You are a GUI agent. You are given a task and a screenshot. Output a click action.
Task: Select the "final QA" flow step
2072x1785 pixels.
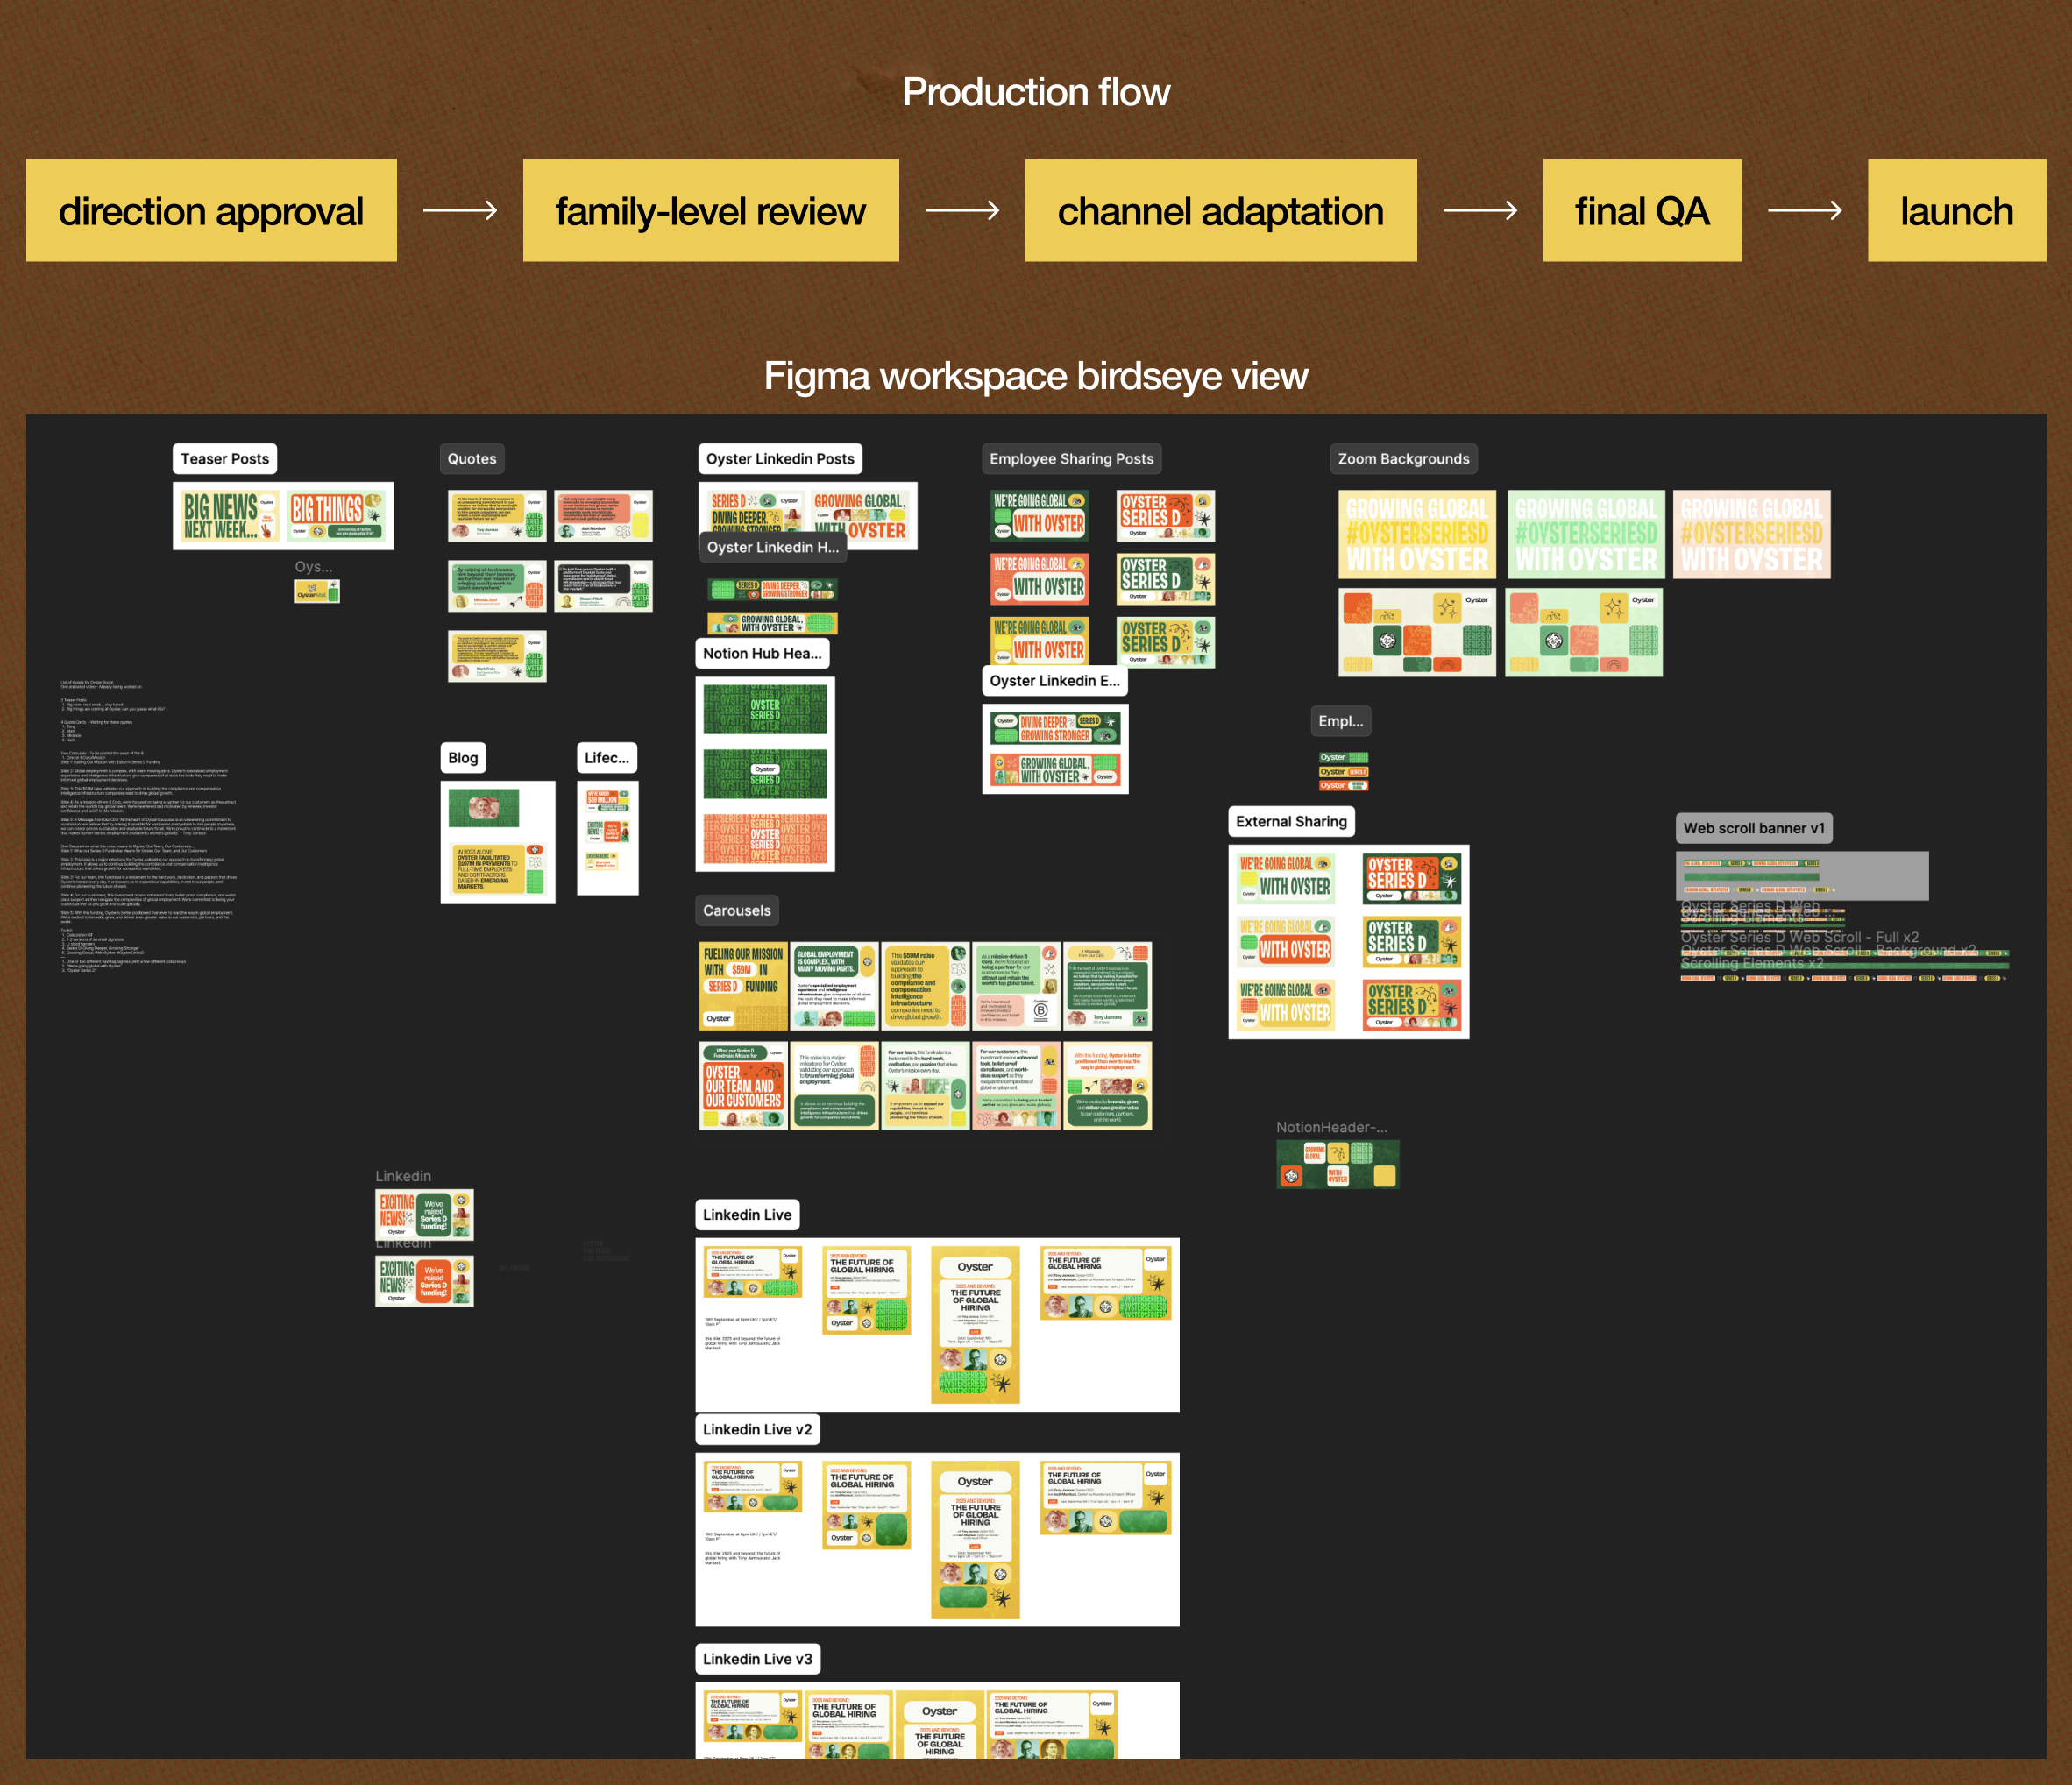(1642, 211)
